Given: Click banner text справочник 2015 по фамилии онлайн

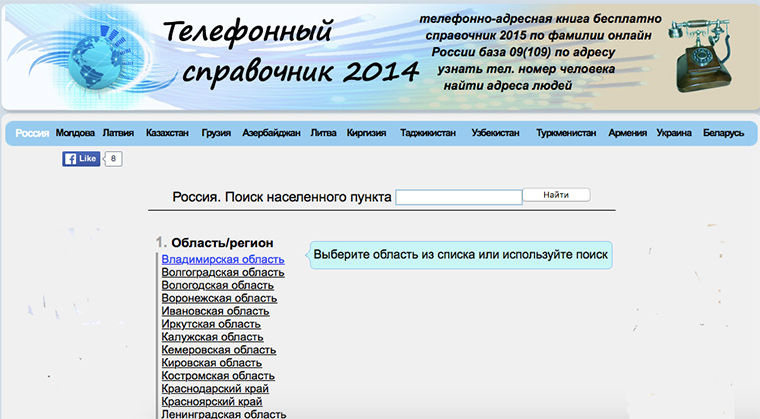Looking at the screenshot, I should pyautogui.click(x=538, y=35).
